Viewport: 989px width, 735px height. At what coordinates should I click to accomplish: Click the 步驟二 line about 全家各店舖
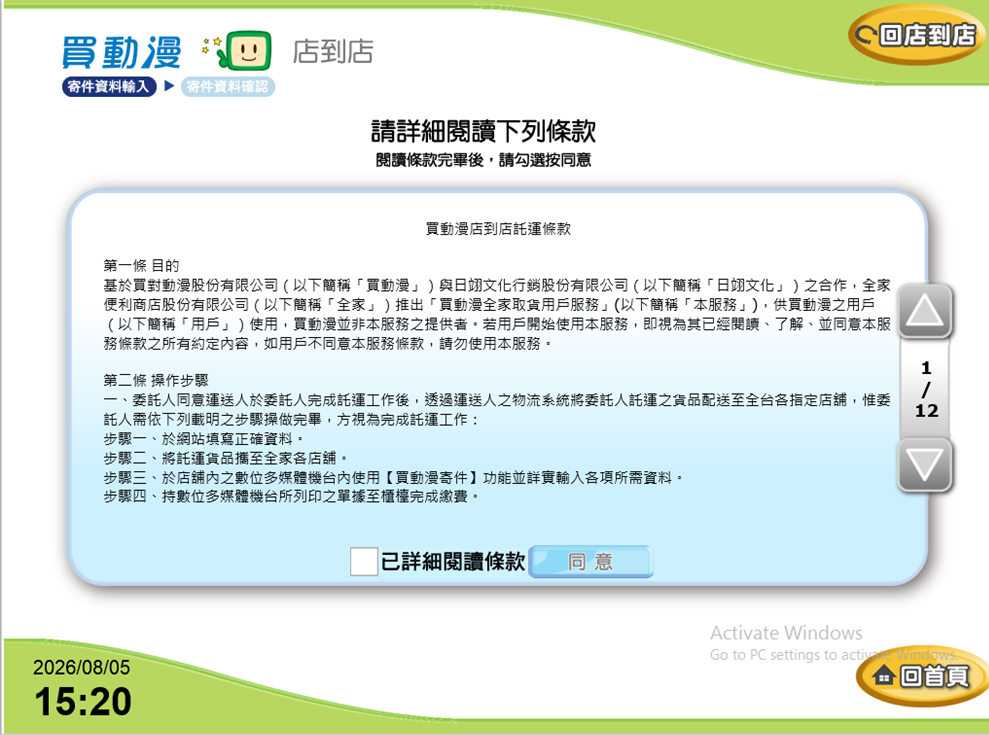coord(225,458)
